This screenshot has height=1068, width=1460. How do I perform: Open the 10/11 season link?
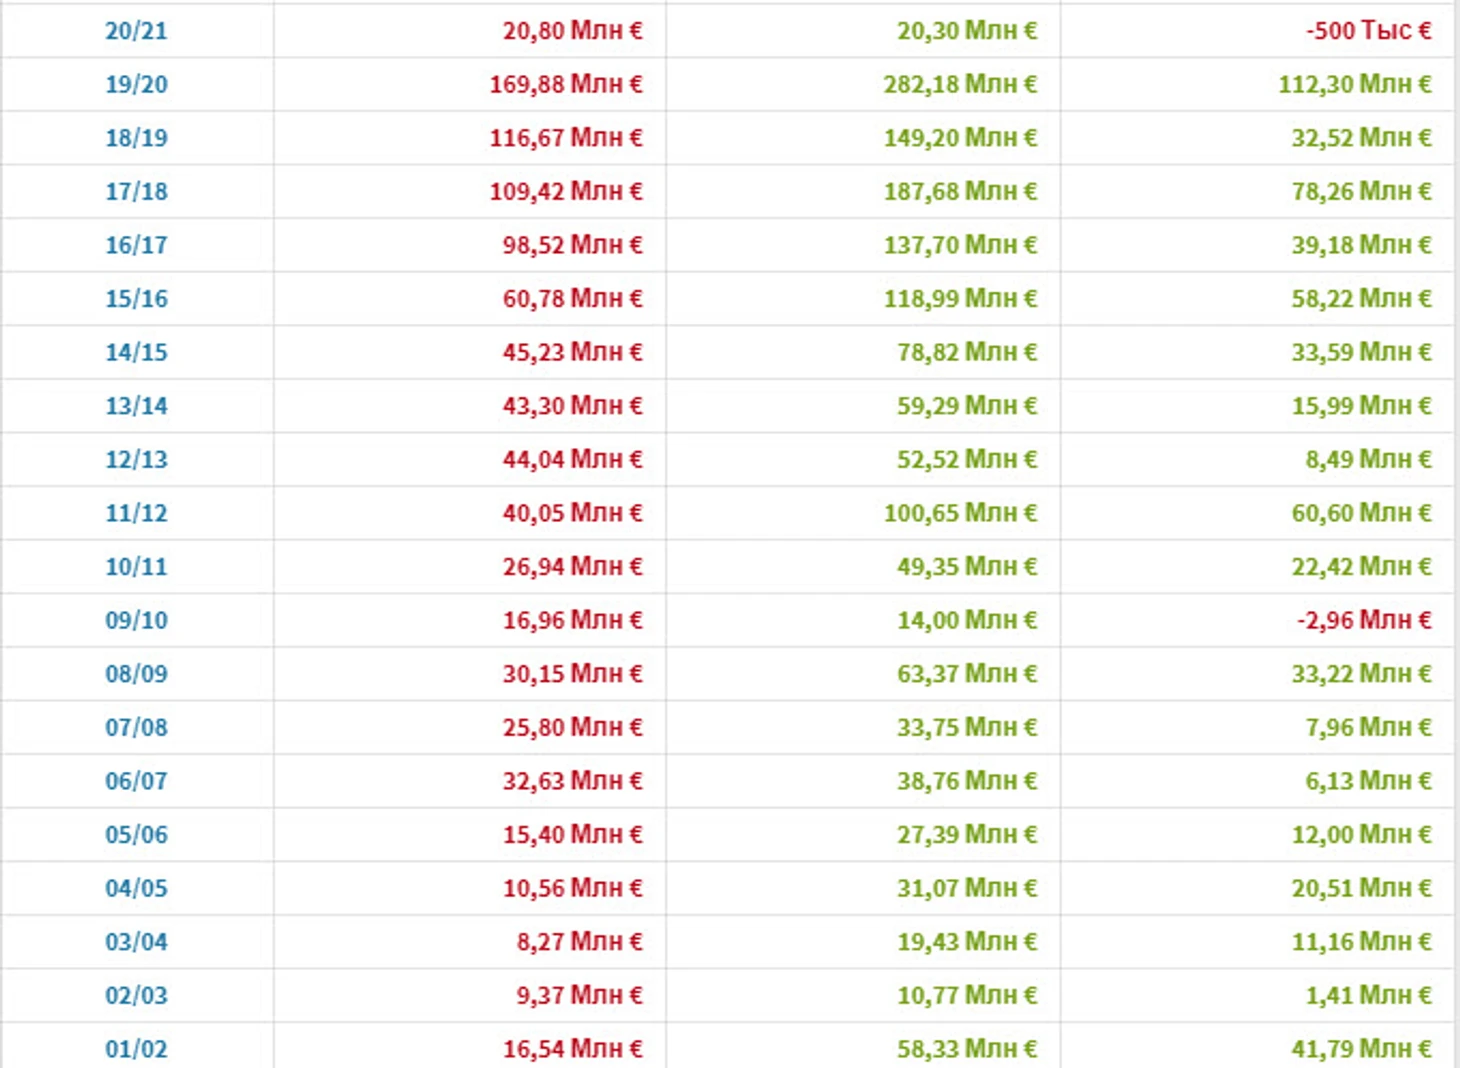[136, 567]
